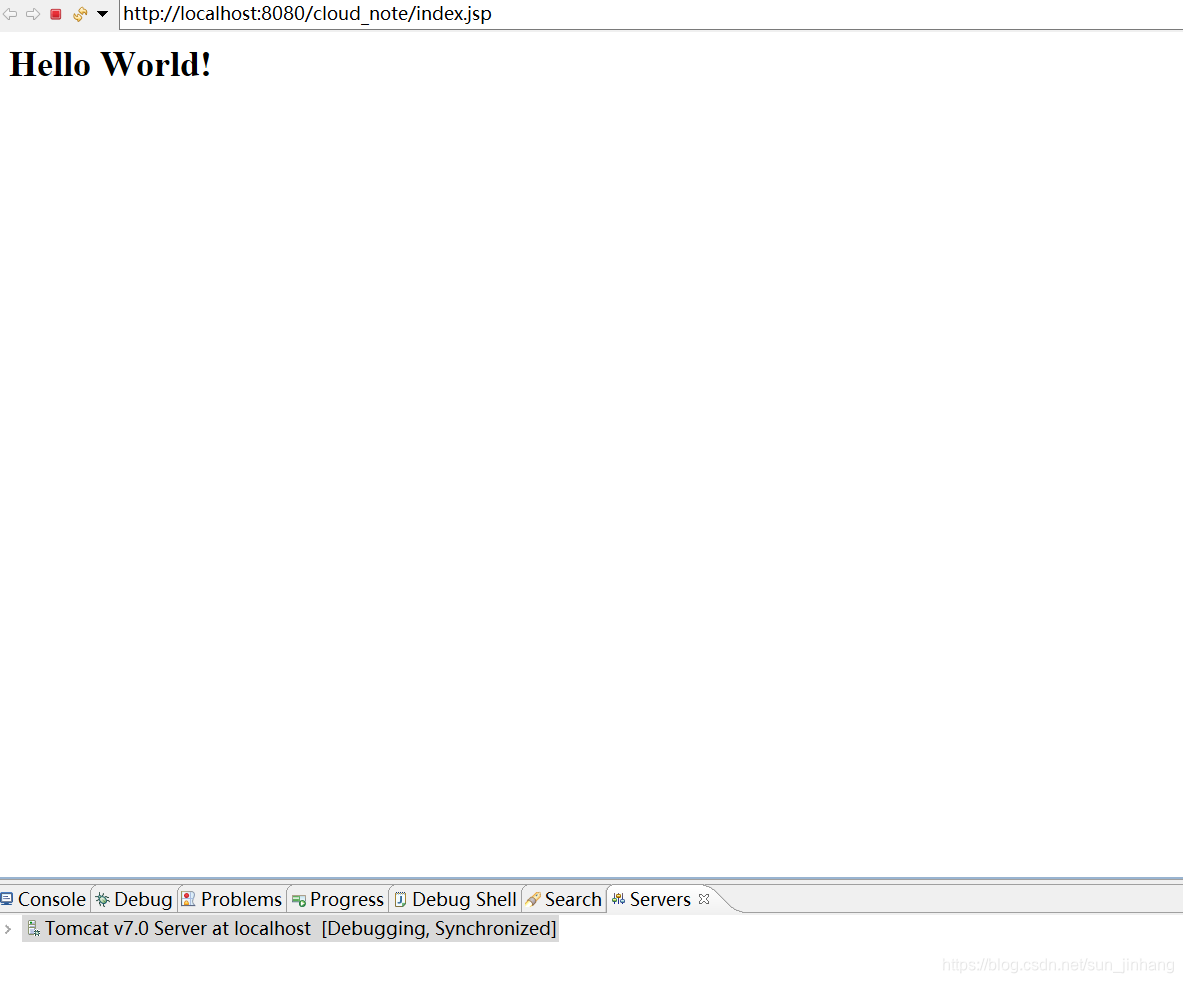1183x983 pixels.
Task: Click the Debug Shell tab icon
Action: point(401,899)
